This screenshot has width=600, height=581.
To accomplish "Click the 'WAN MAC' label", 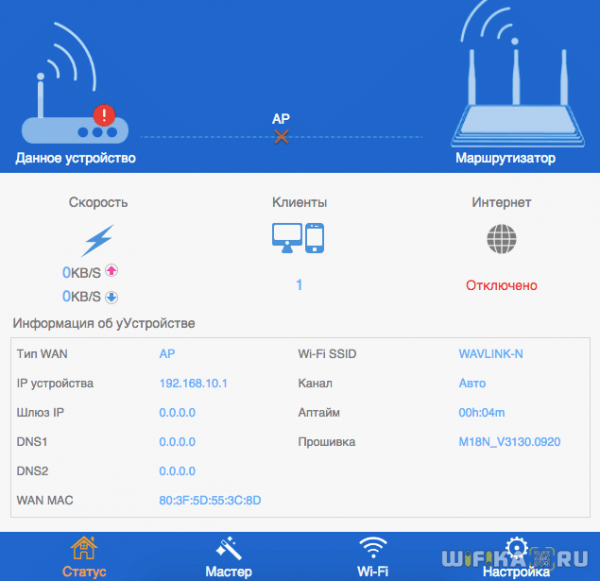I will (45, 500).
